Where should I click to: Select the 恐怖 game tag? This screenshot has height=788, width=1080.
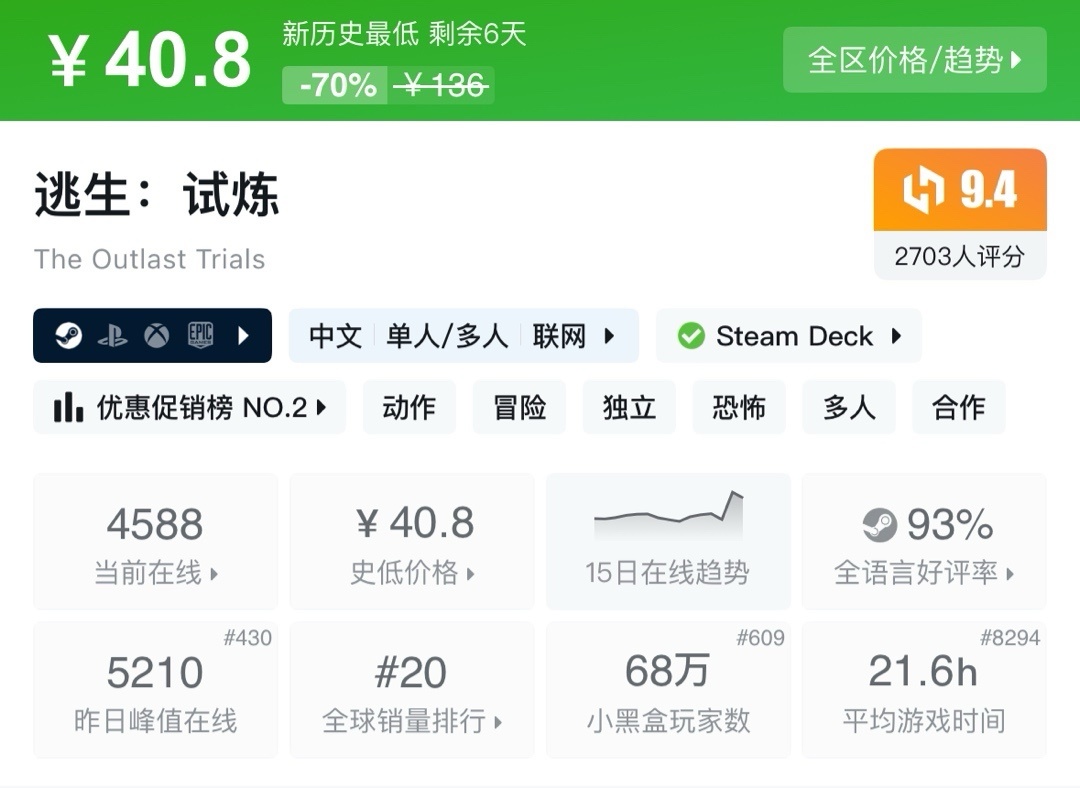pyautogui.click(x=739, y=407)
